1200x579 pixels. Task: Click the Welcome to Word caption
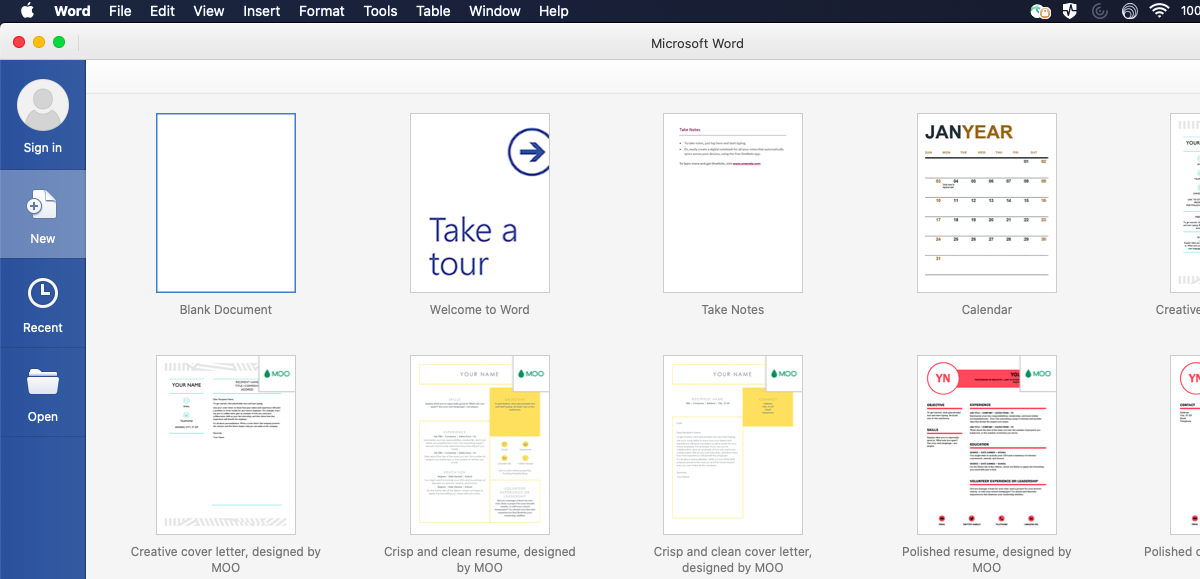[480, 310]
